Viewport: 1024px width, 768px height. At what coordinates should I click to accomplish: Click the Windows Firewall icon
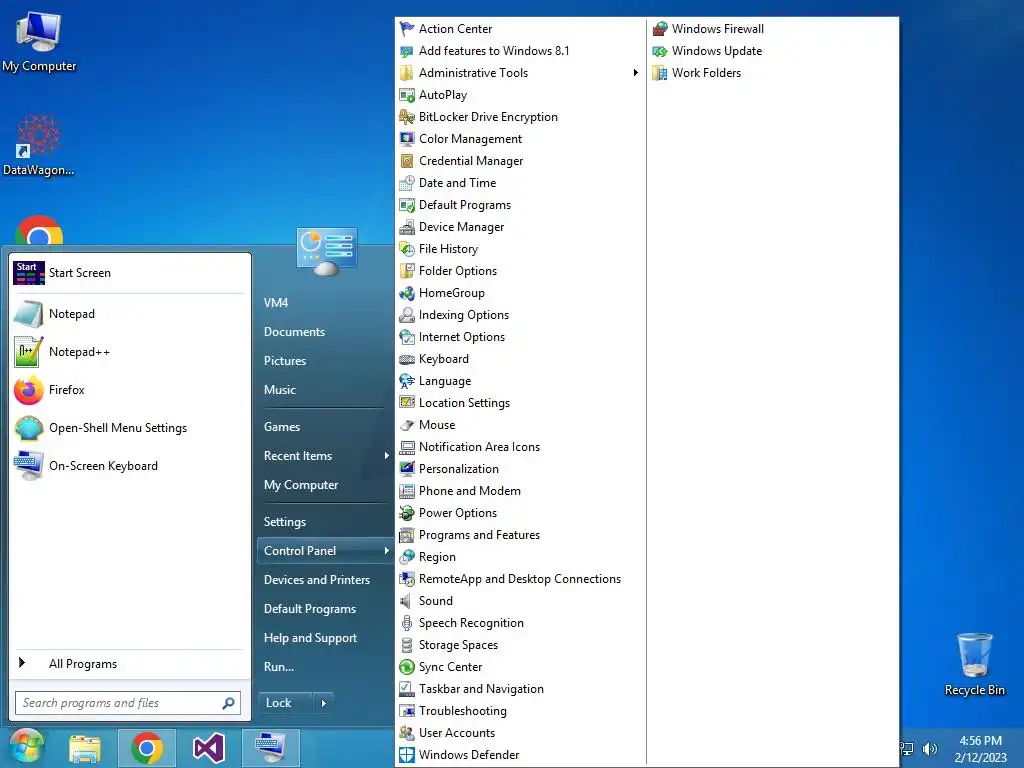tap(660, 29)
